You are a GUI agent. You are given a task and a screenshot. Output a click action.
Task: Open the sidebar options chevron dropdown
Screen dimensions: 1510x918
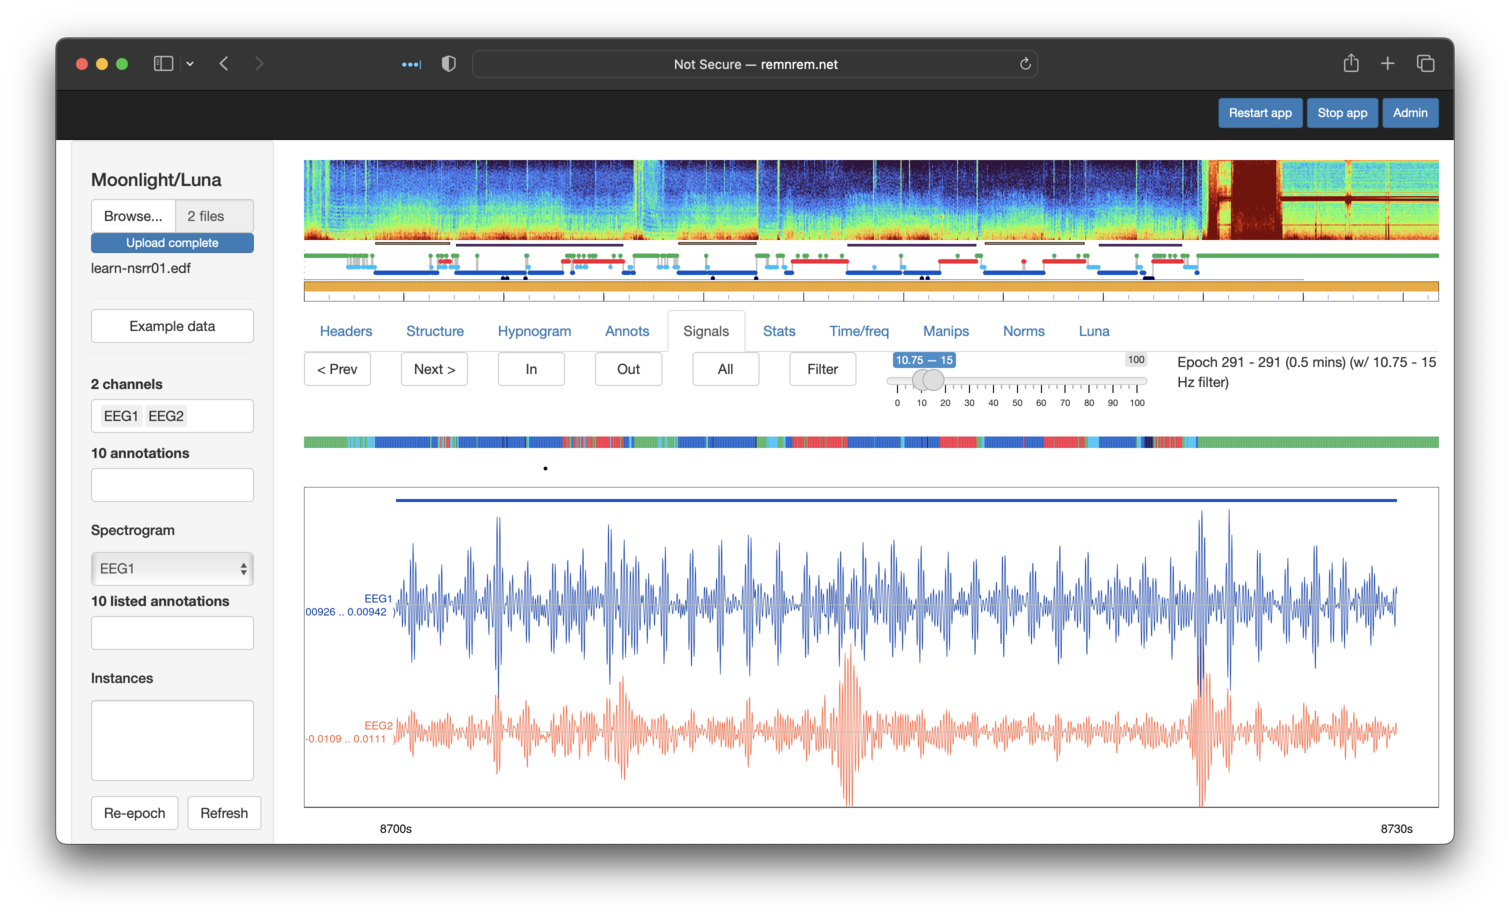[190, 64]
